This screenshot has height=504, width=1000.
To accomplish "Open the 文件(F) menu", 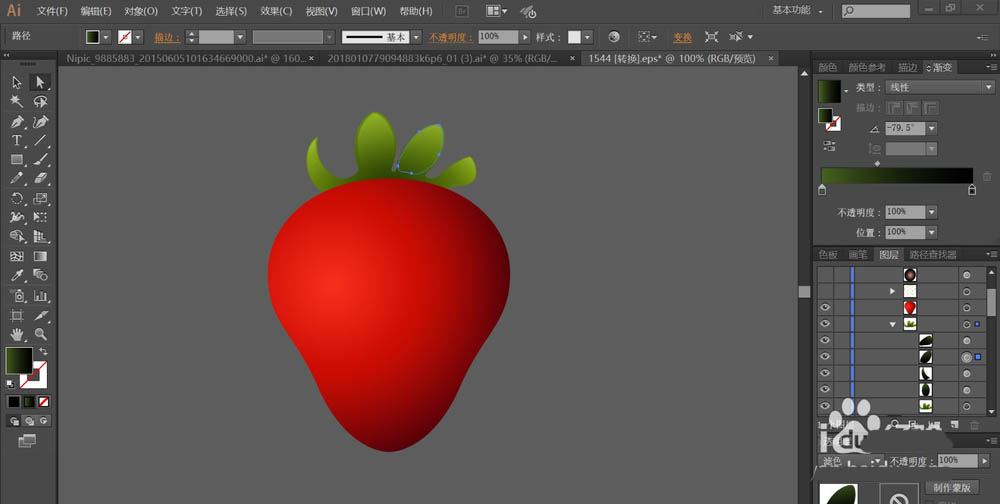I will [52, 11].
